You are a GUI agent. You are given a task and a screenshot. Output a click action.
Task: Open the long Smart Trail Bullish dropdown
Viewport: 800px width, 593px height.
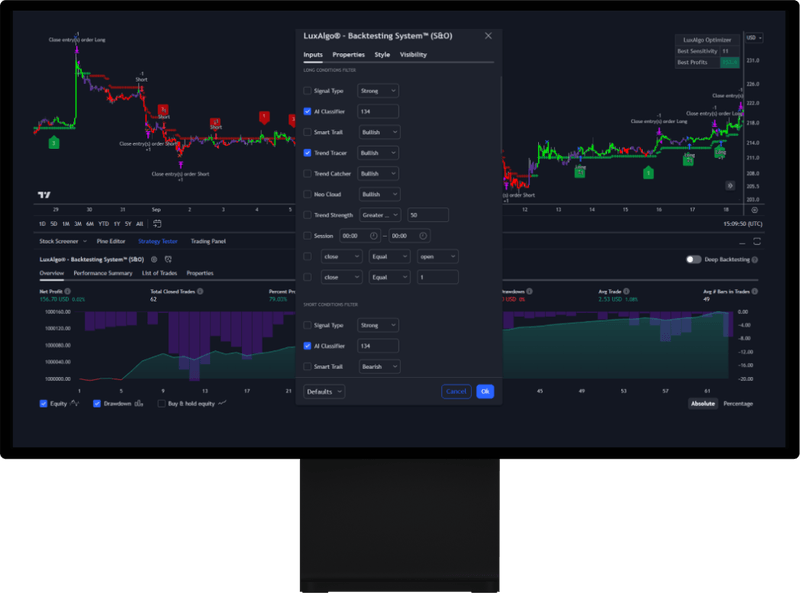380,132
